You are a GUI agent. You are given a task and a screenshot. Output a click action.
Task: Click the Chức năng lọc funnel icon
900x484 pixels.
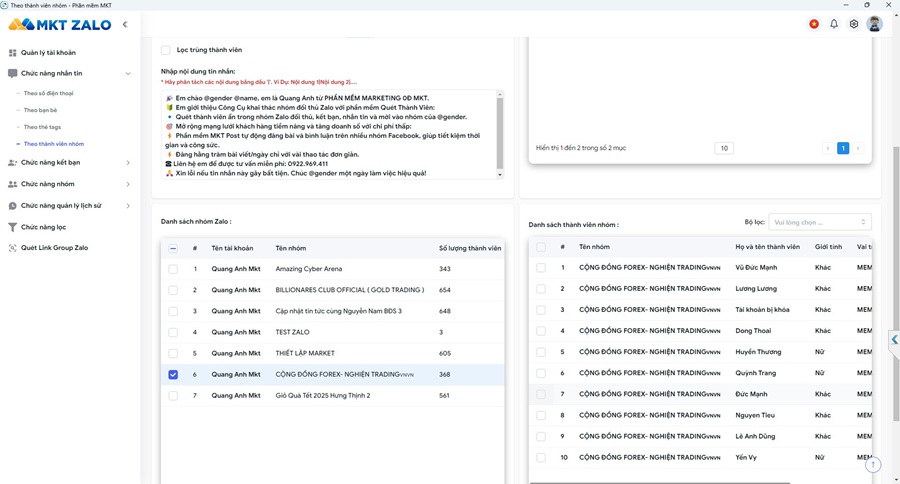[13, 227]
